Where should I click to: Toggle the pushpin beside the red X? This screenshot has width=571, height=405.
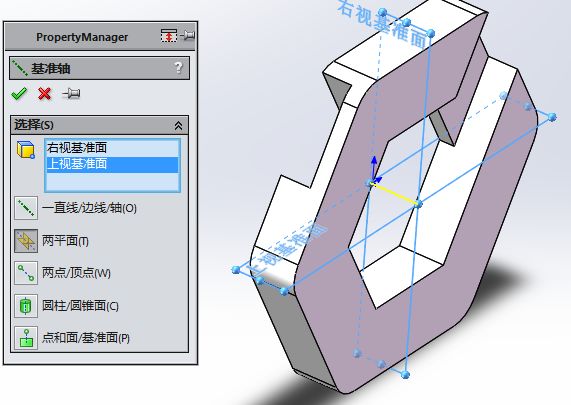click(71, 94)
